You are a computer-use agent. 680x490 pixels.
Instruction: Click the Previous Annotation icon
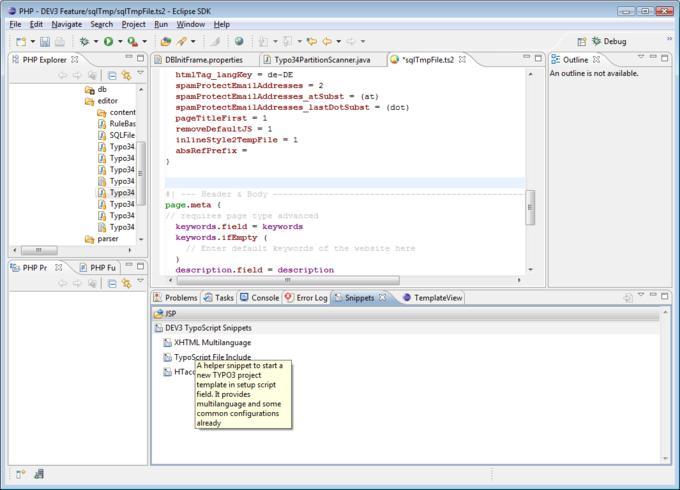point(288,42)
